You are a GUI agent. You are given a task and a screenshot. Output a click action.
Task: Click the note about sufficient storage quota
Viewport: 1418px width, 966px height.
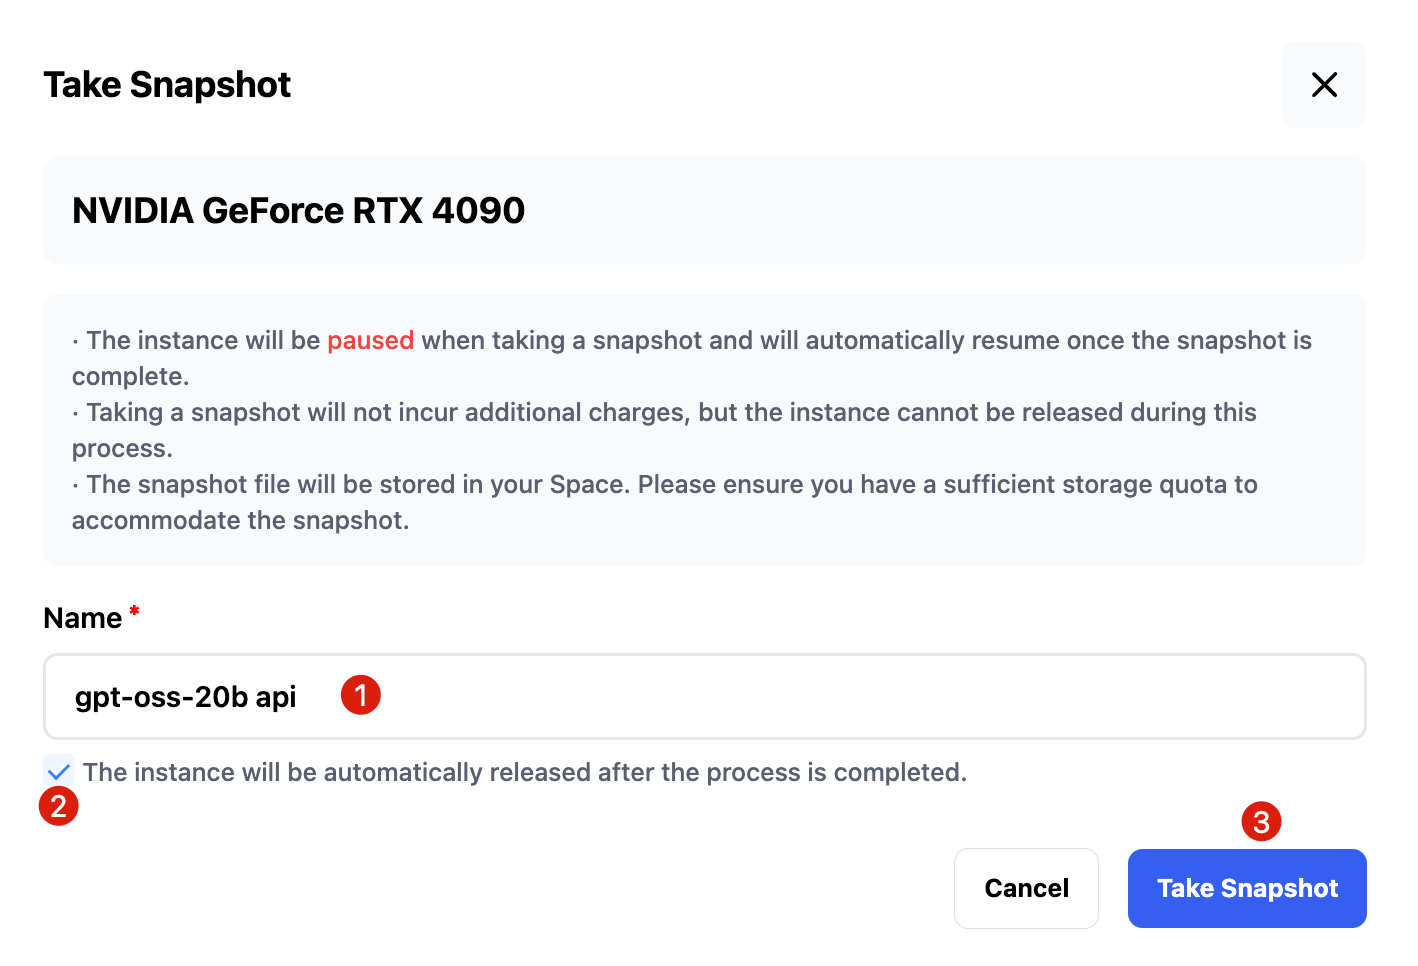tap(665, 502)
